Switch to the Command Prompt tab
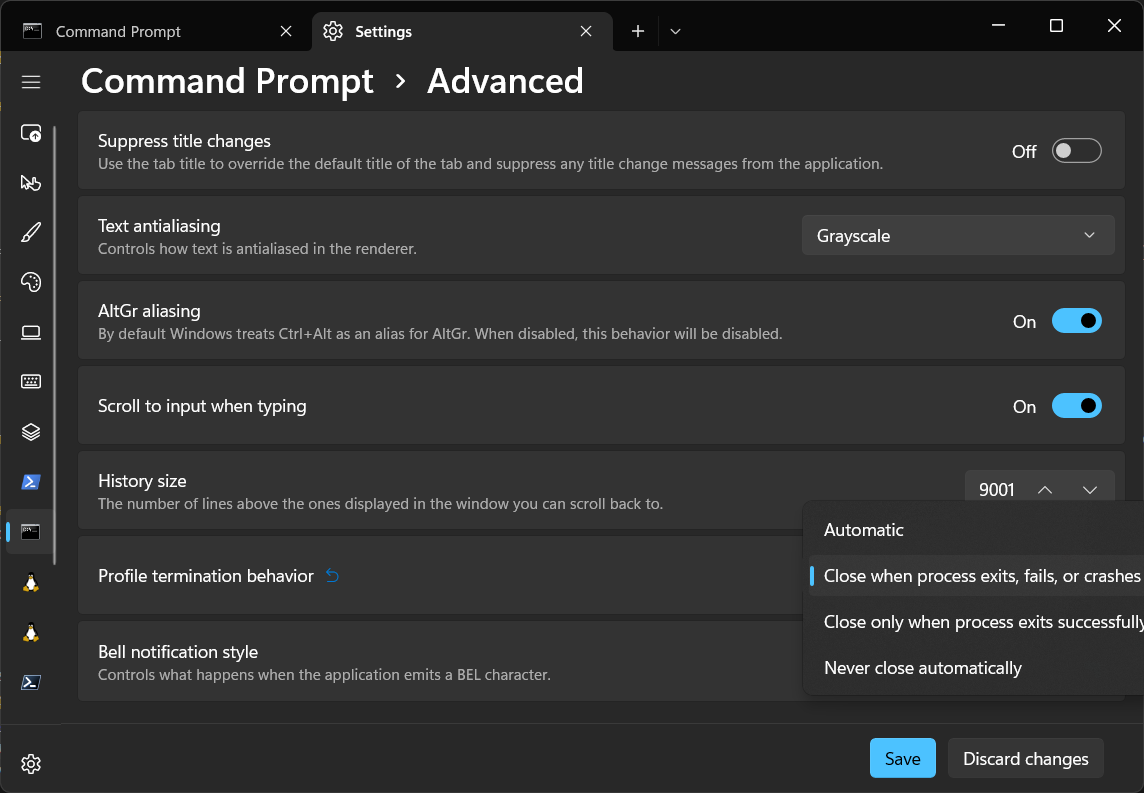The height and width of the screenshot is (793, 1144). [118, 32]
